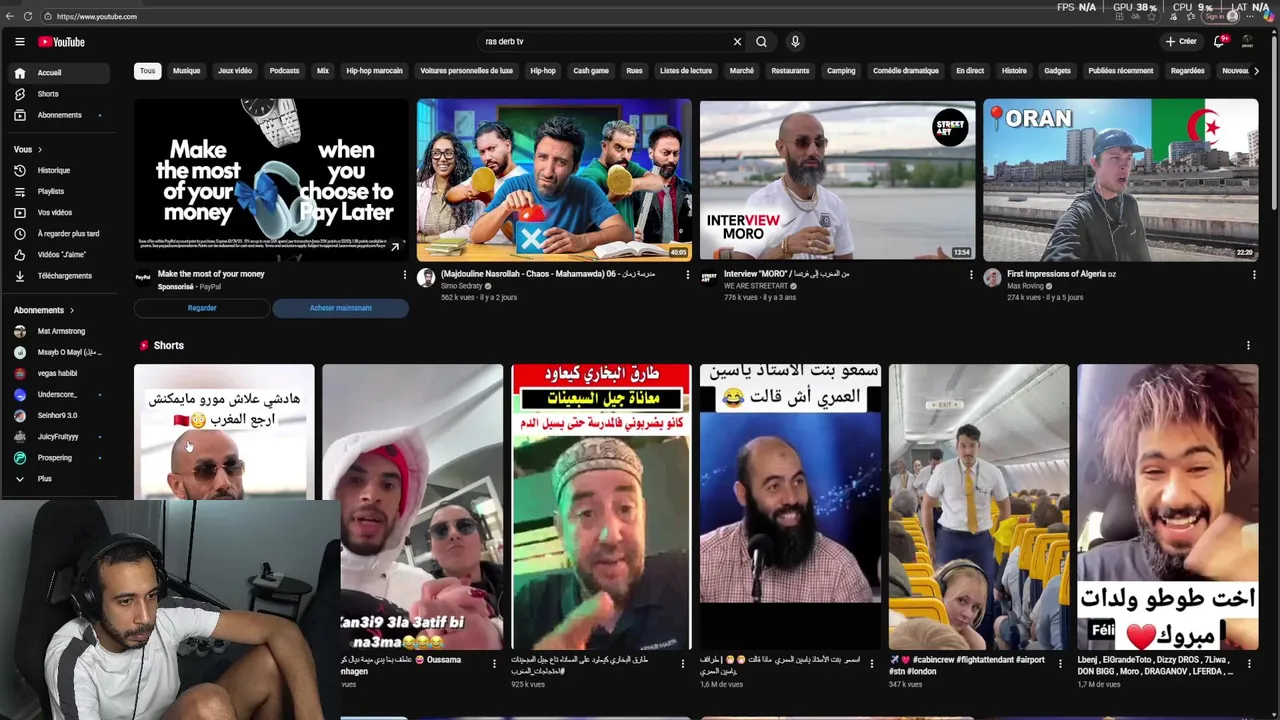Select the Gadgets filter chip
The height and width of the screenshot is (720, 1280).
1057,71
